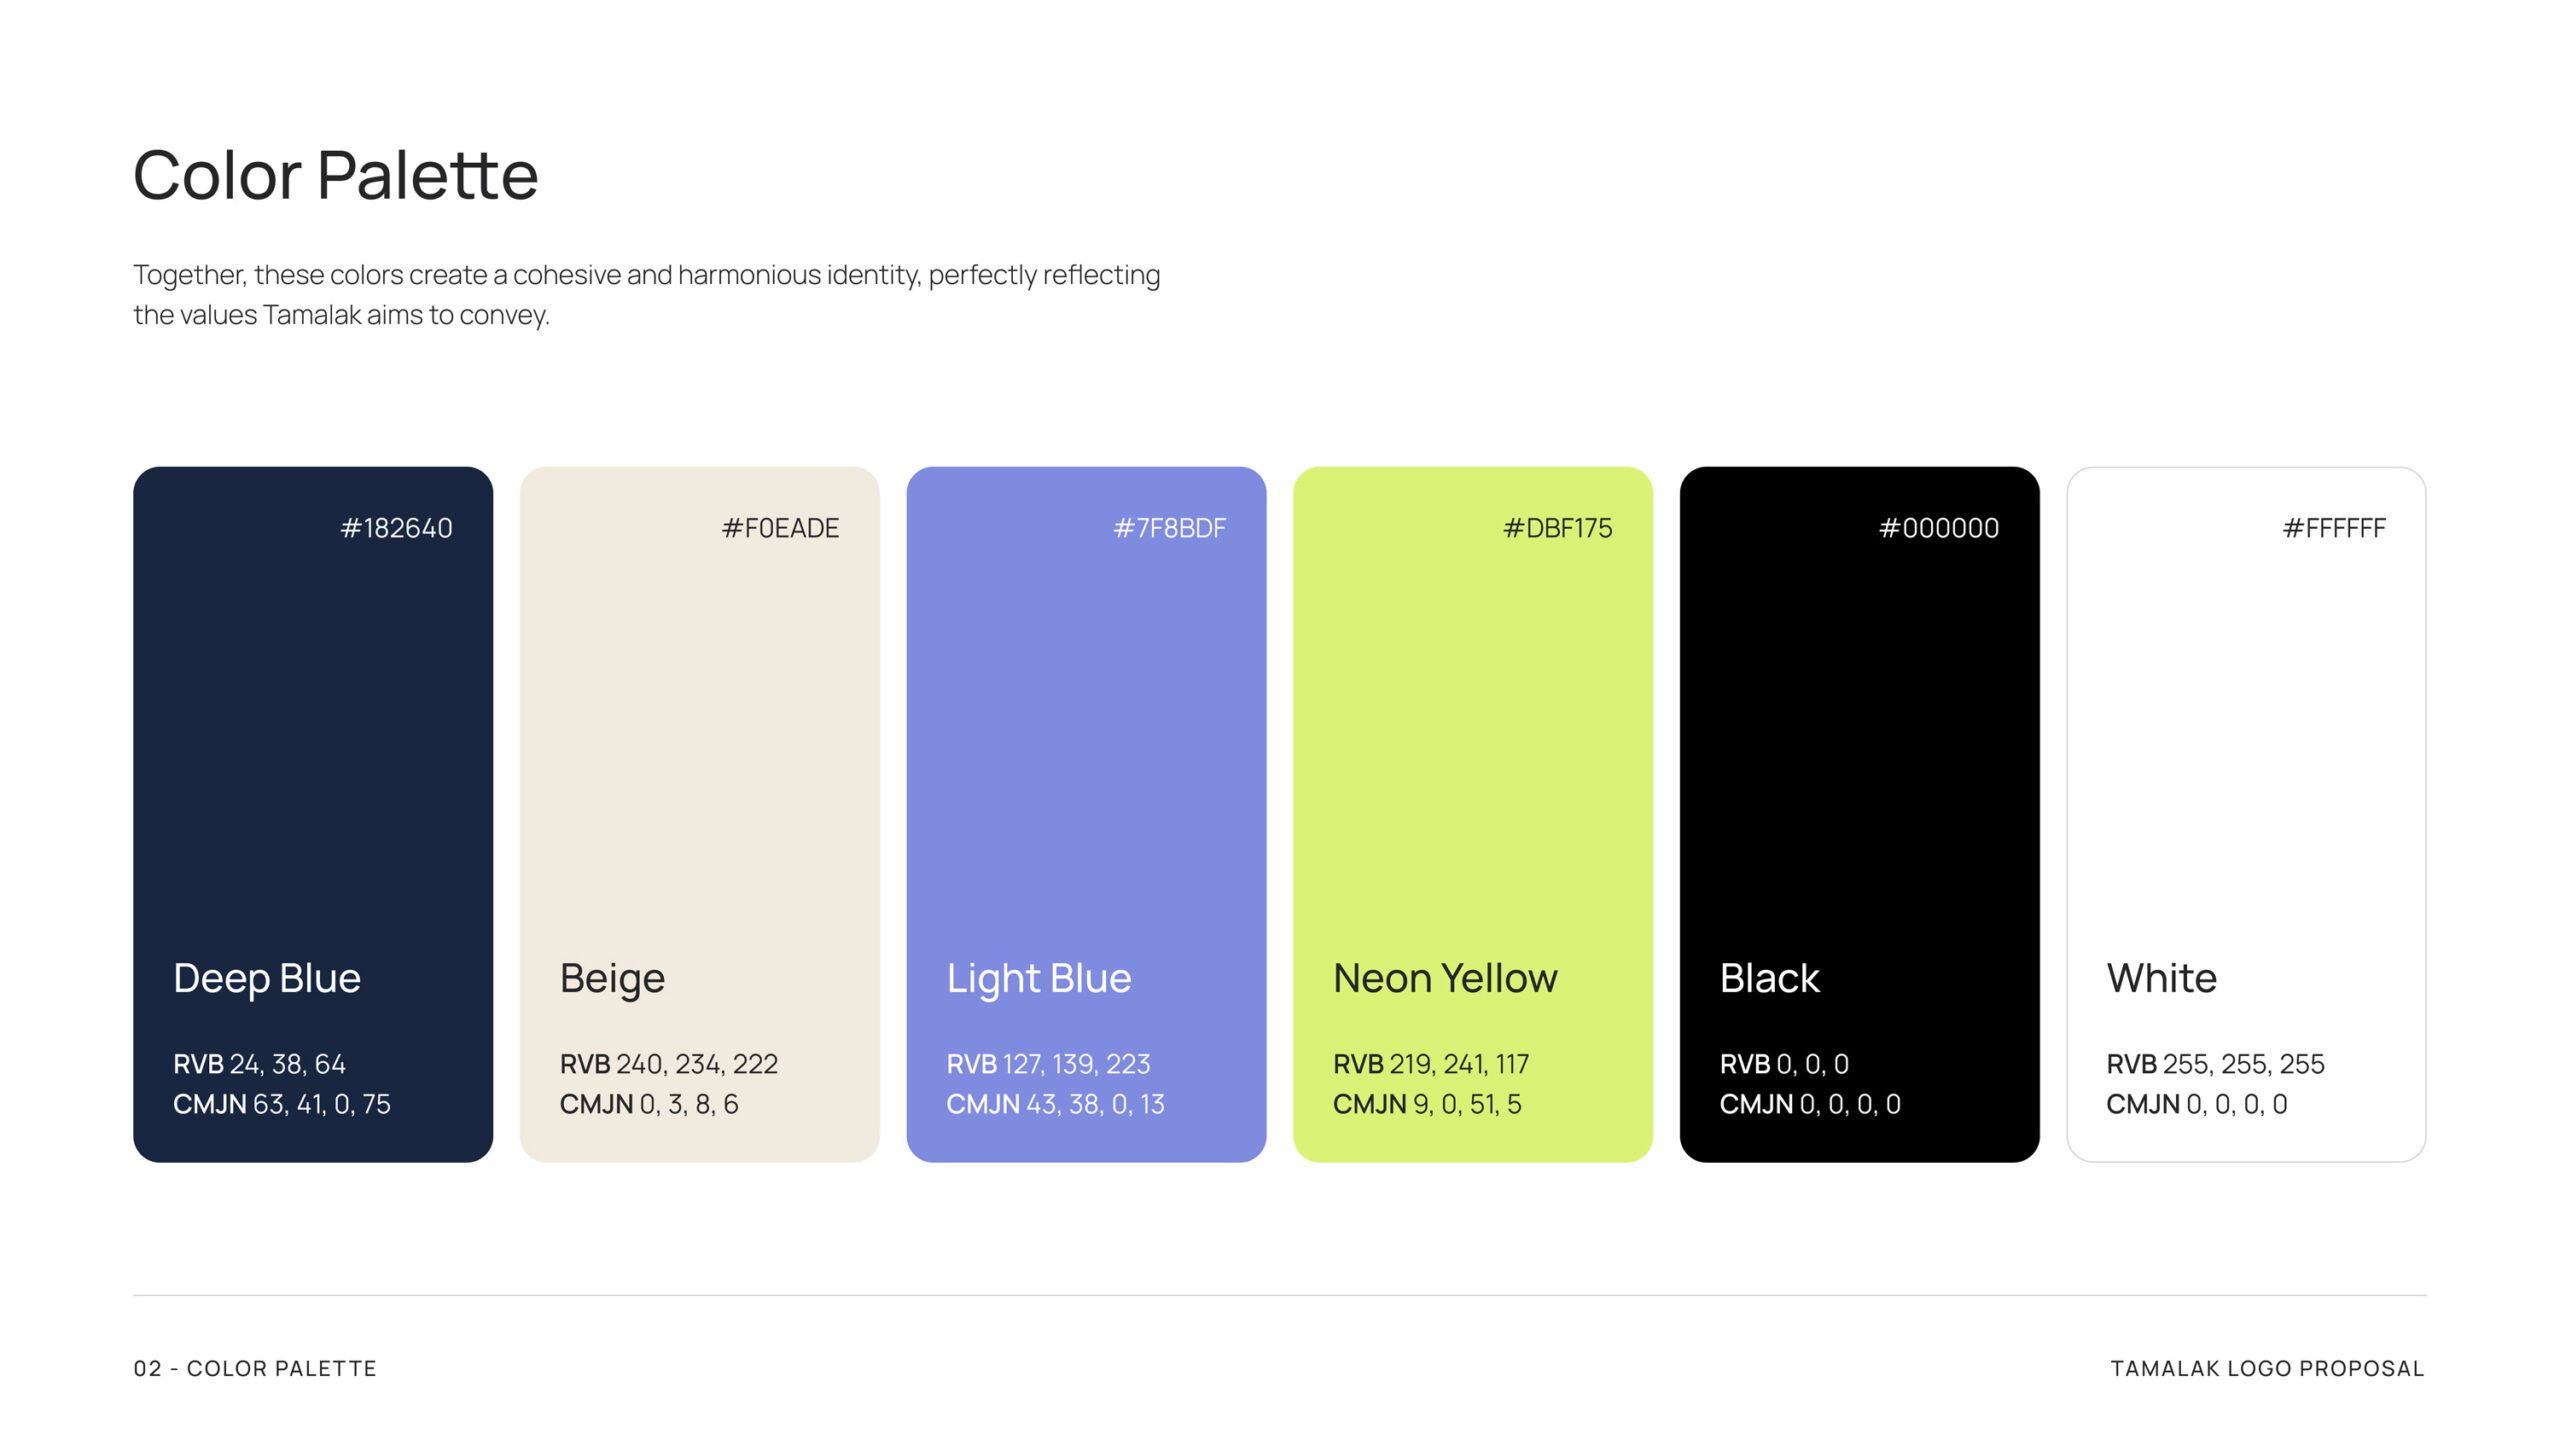Select the #F0EADE hex label
The width and height of the screenshot is (2560, 1440).
pyautogui.click(x=780, y=528)
